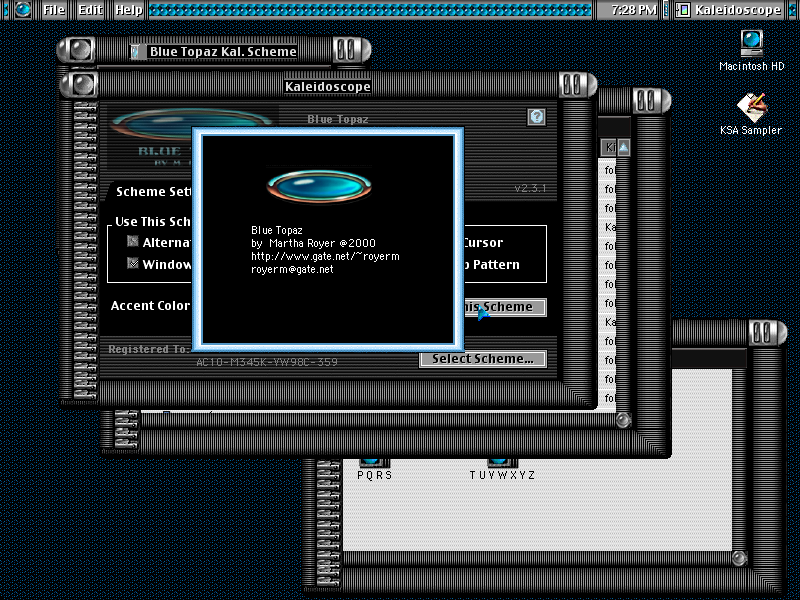Close the Blue Topaz Kal. Scheme window
Viewport: 800px width, 600px height.
[x=80, y=50]
